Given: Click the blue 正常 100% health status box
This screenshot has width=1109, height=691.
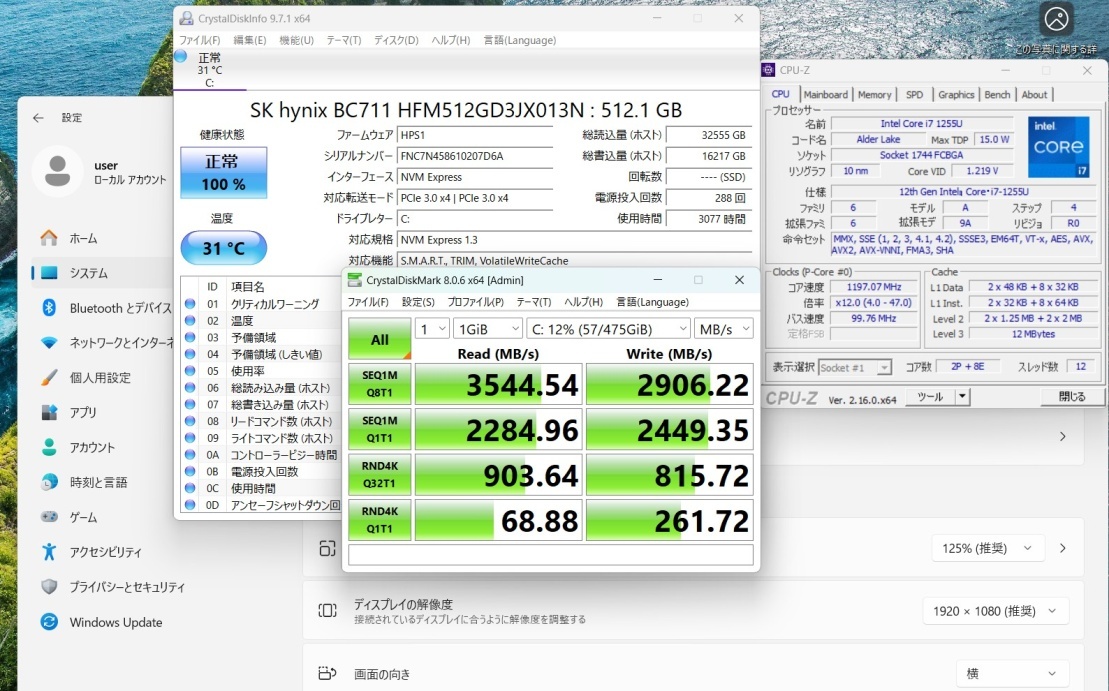Looking at the screenshot, I should click(224, 173).
